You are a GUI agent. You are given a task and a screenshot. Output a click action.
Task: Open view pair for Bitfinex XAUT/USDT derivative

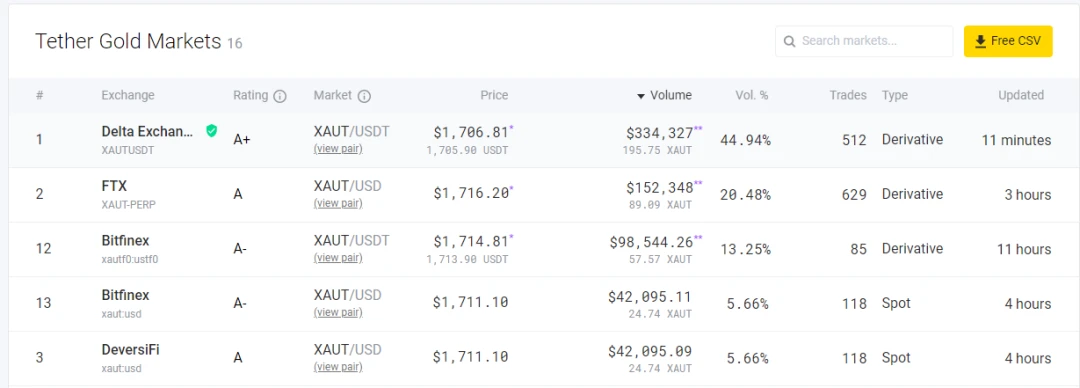(338, 258)
